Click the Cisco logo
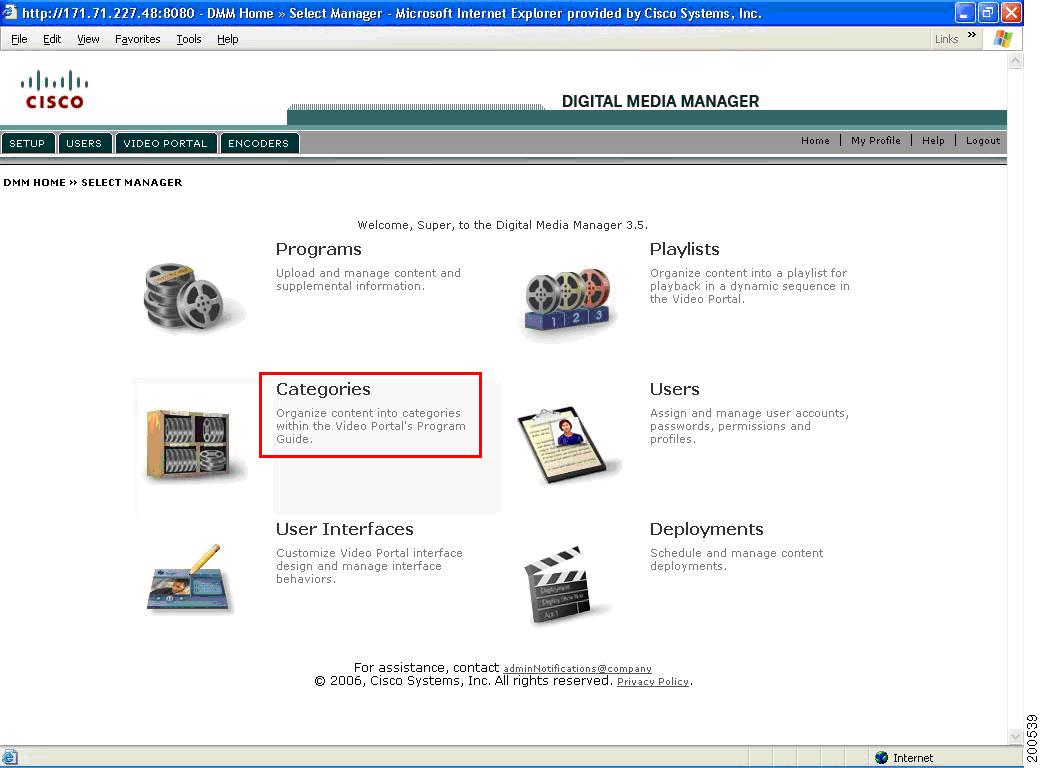 54,87
